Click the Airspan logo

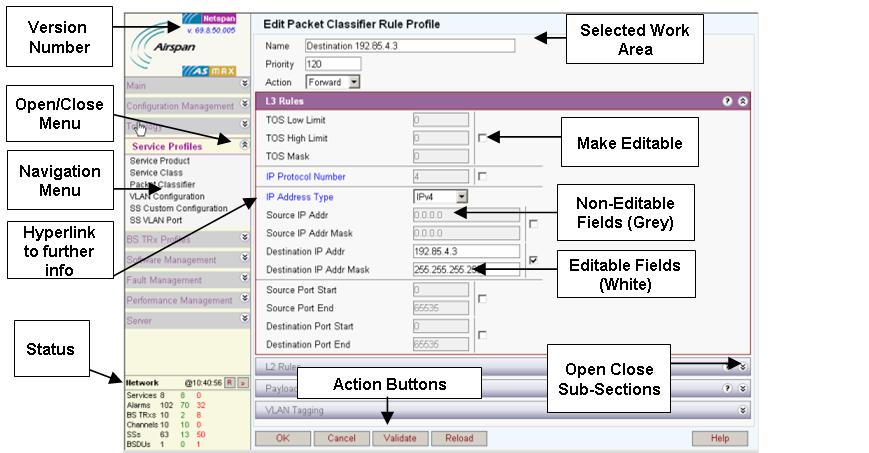tap(172, 48)
